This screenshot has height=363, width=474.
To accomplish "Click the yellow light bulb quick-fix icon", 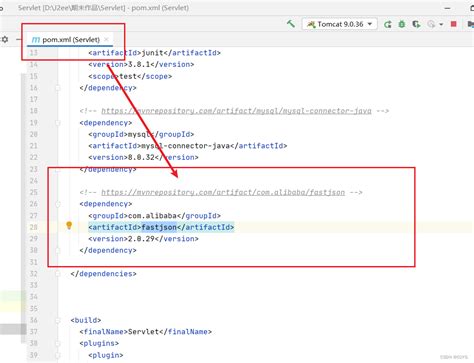I will click(69, 226).
